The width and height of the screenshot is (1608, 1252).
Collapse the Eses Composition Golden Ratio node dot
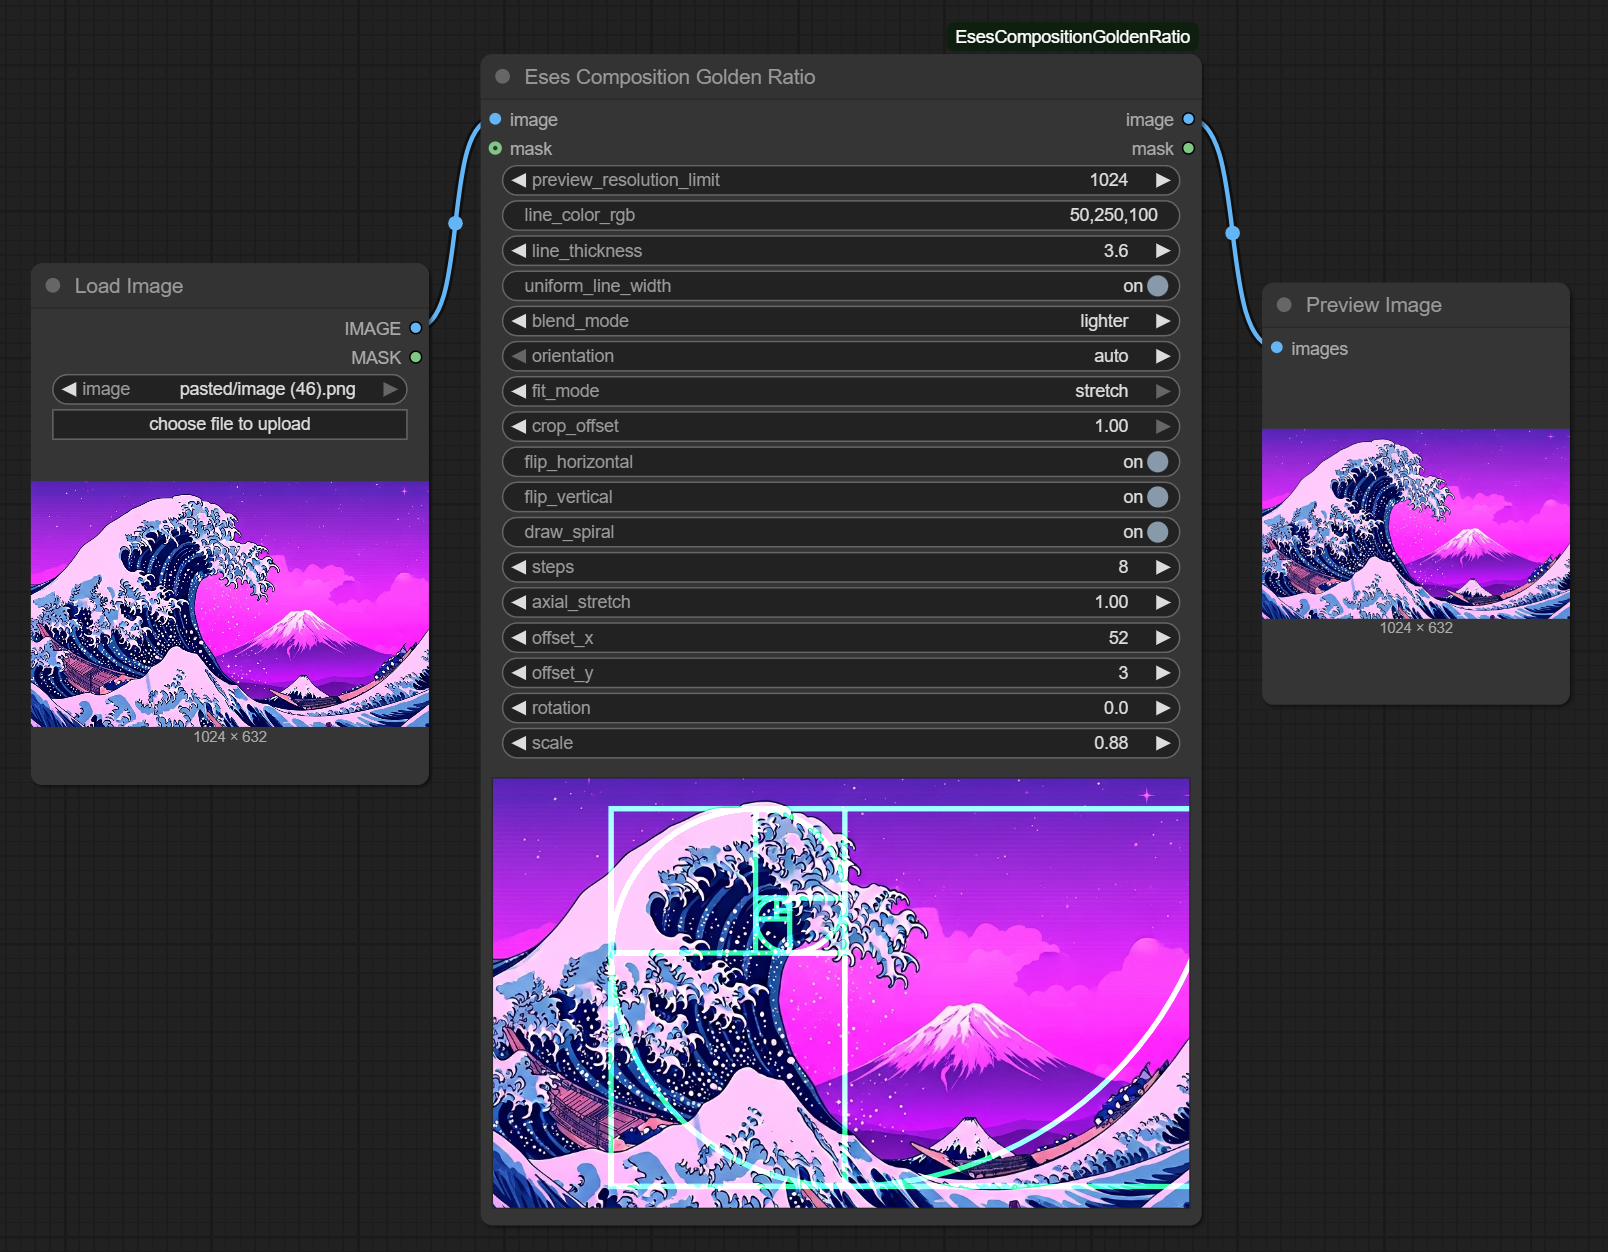[x=503, y=76]
